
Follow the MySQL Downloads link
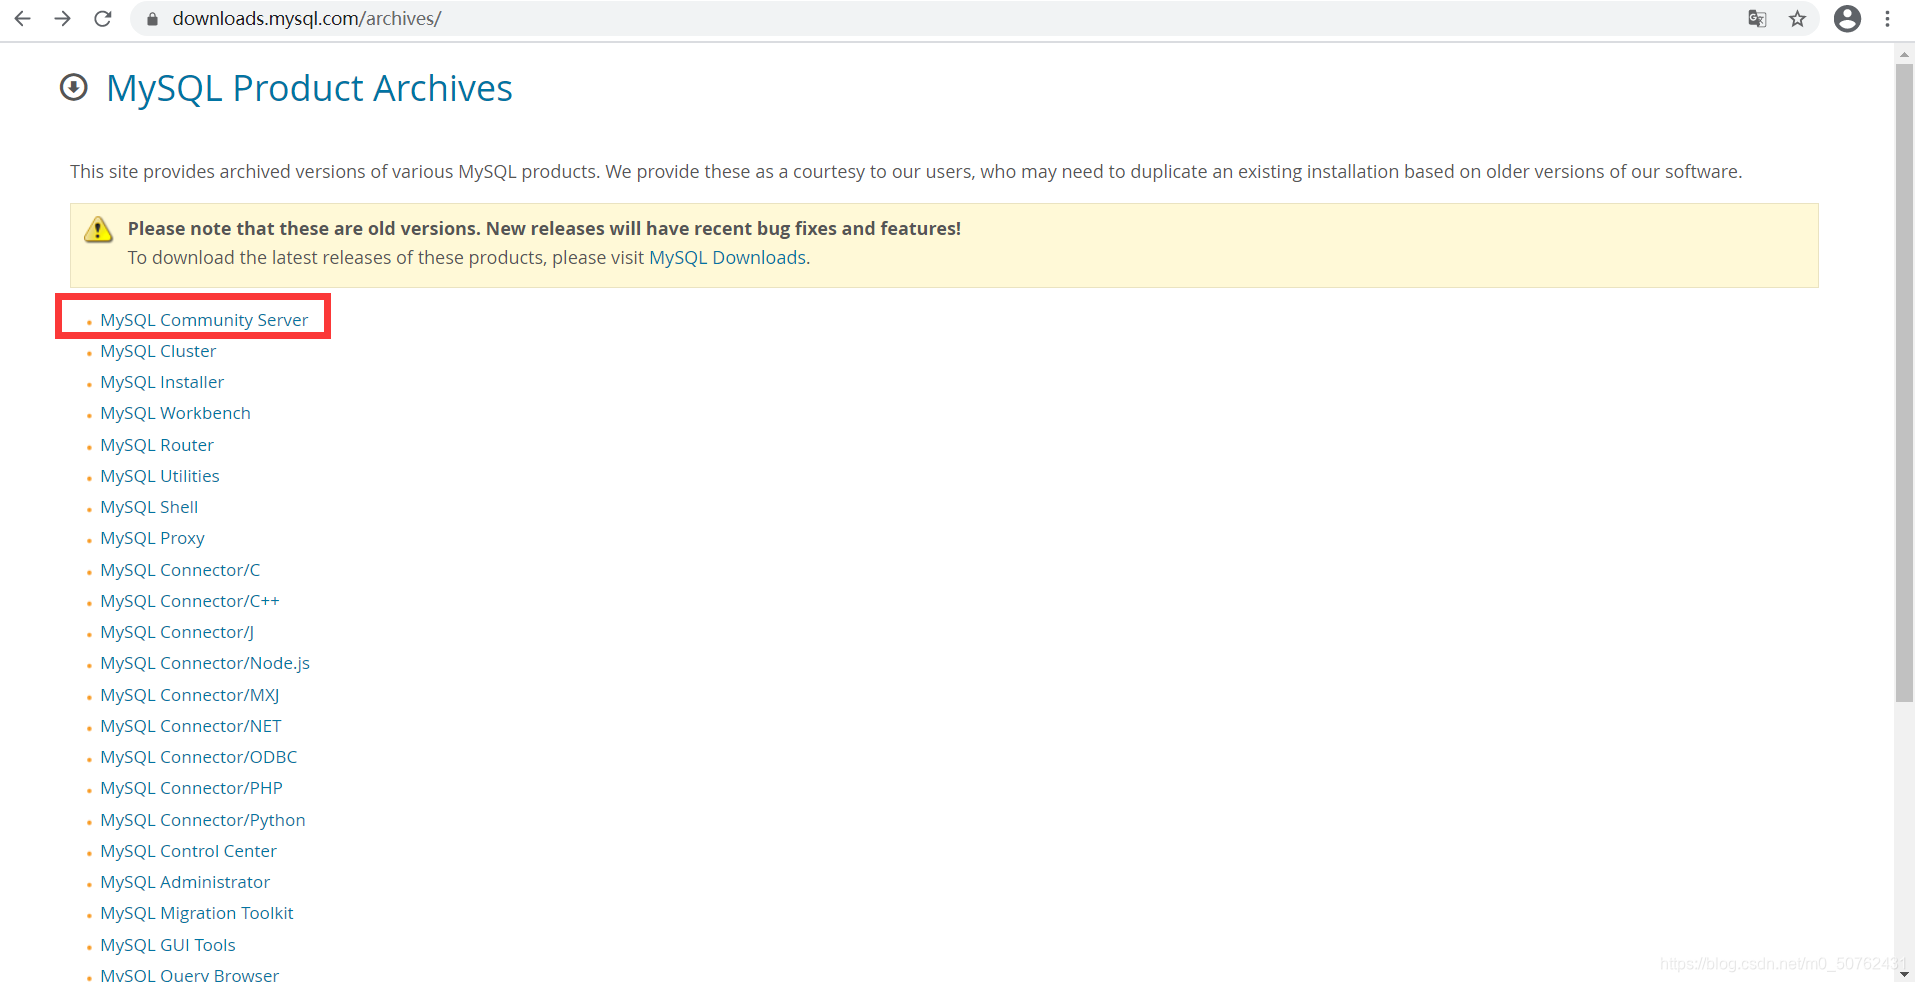coord(727,258)
